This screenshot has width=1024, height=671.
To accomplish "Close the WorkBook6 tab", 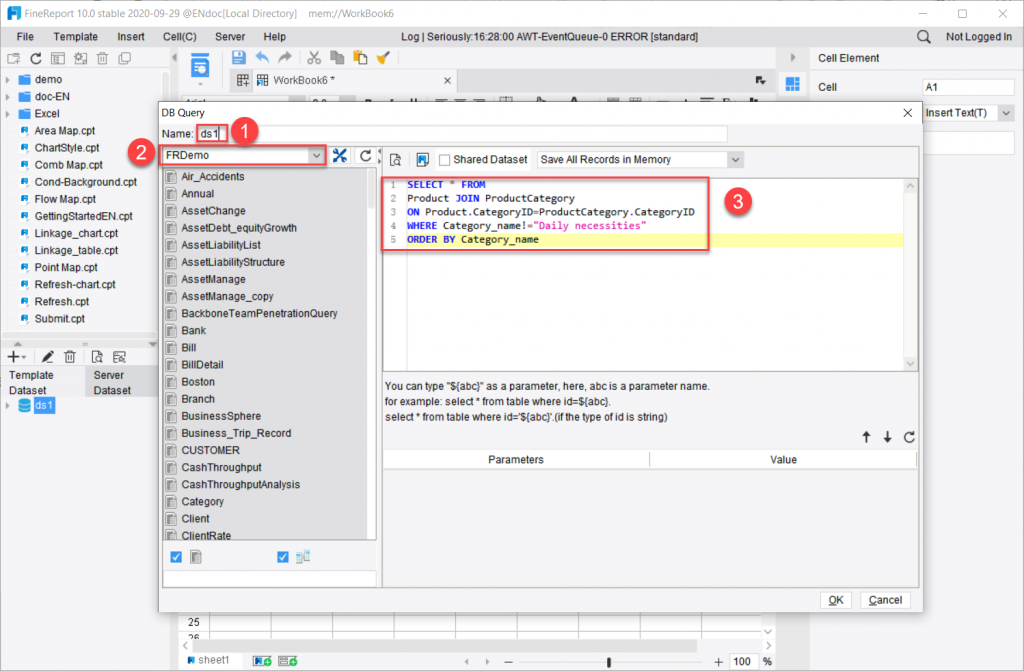I will click(447, 80).
